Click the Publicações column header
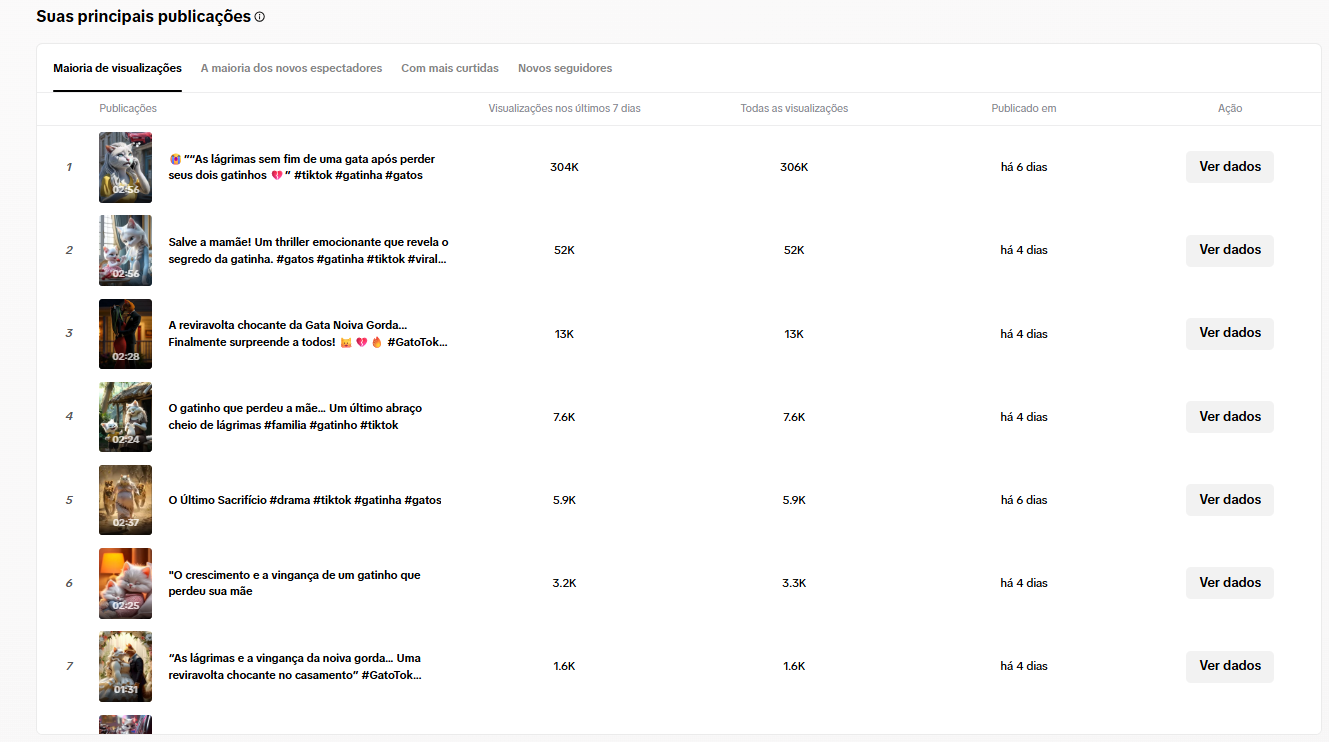This screenshot has width=1329, height=742. click(x=128, y=108)
